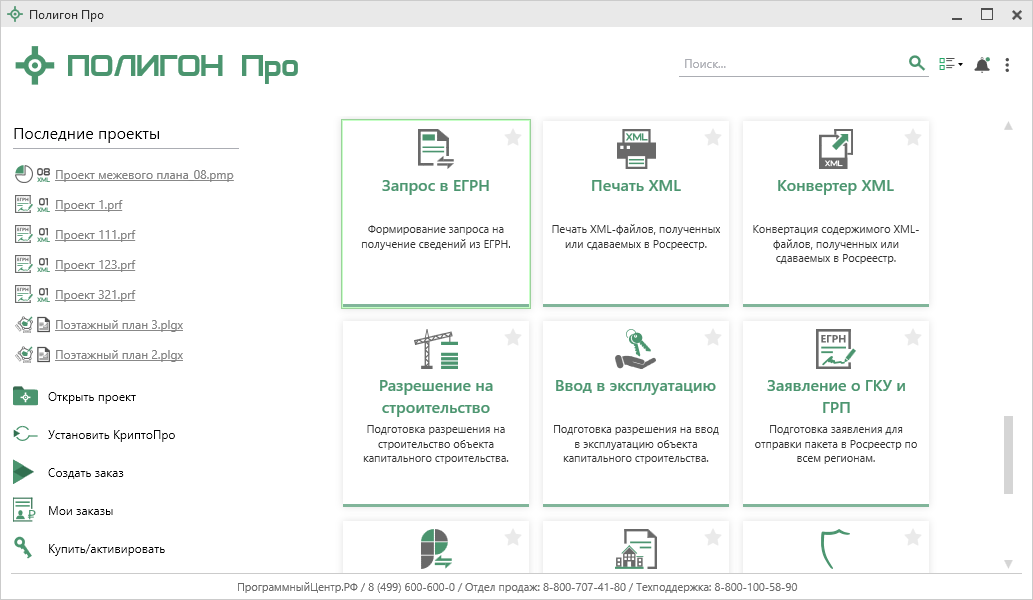Toggle favorite star on Печать XML

[x=713, y=138]
